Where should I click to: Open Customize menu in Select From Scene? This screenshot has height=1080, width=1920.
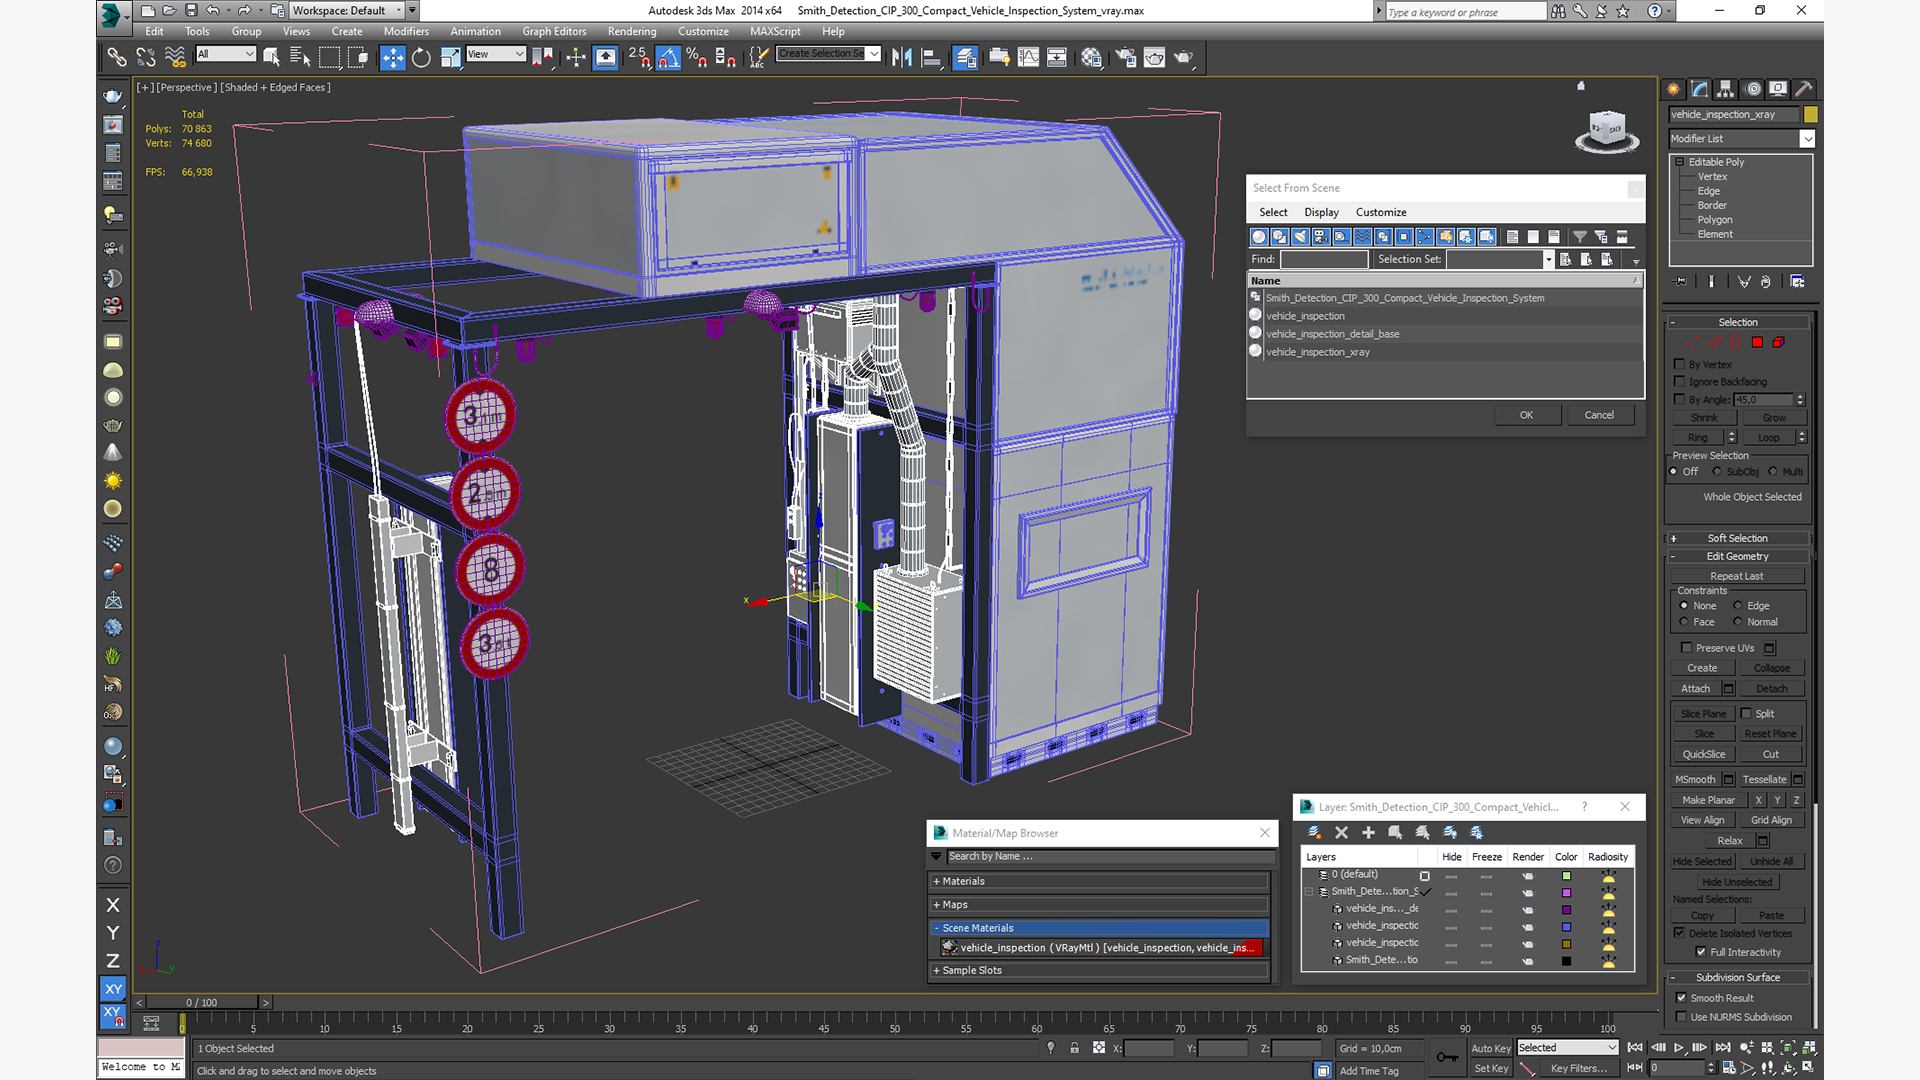click(1381, 212)
